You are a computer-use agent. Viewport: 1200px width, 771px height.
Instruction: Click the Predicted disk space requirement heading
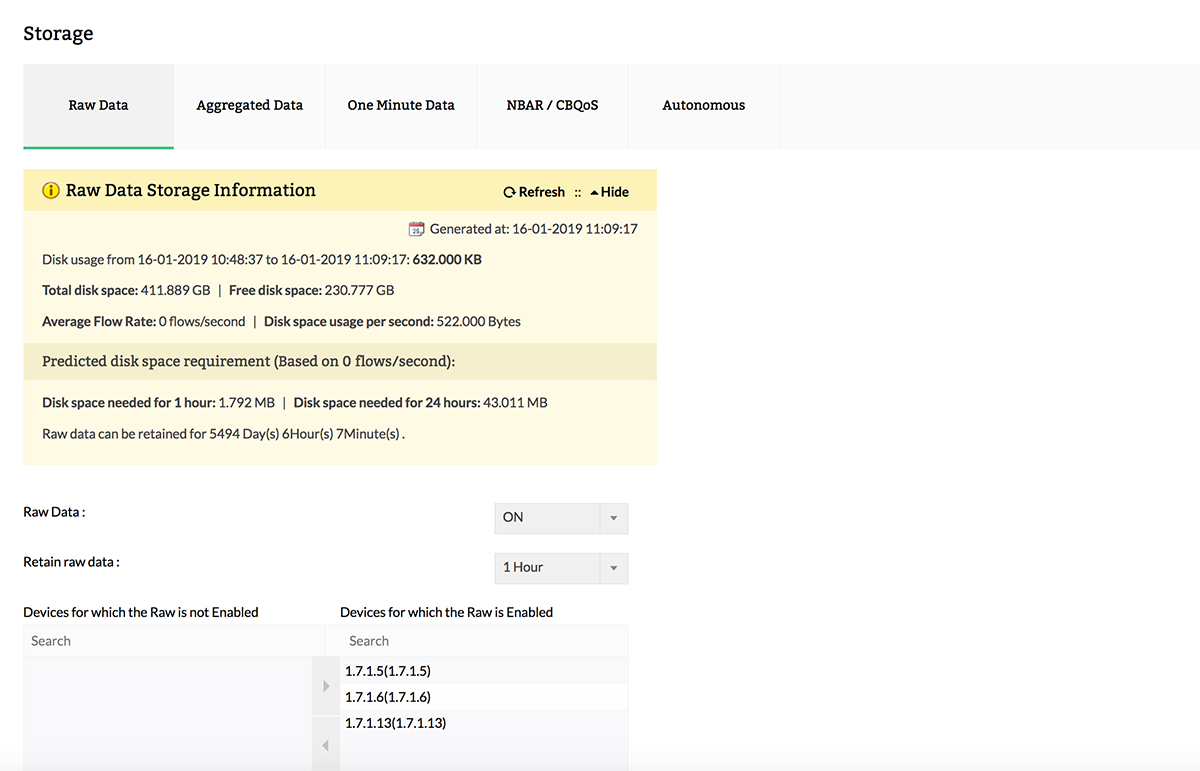tap(249, 361)
